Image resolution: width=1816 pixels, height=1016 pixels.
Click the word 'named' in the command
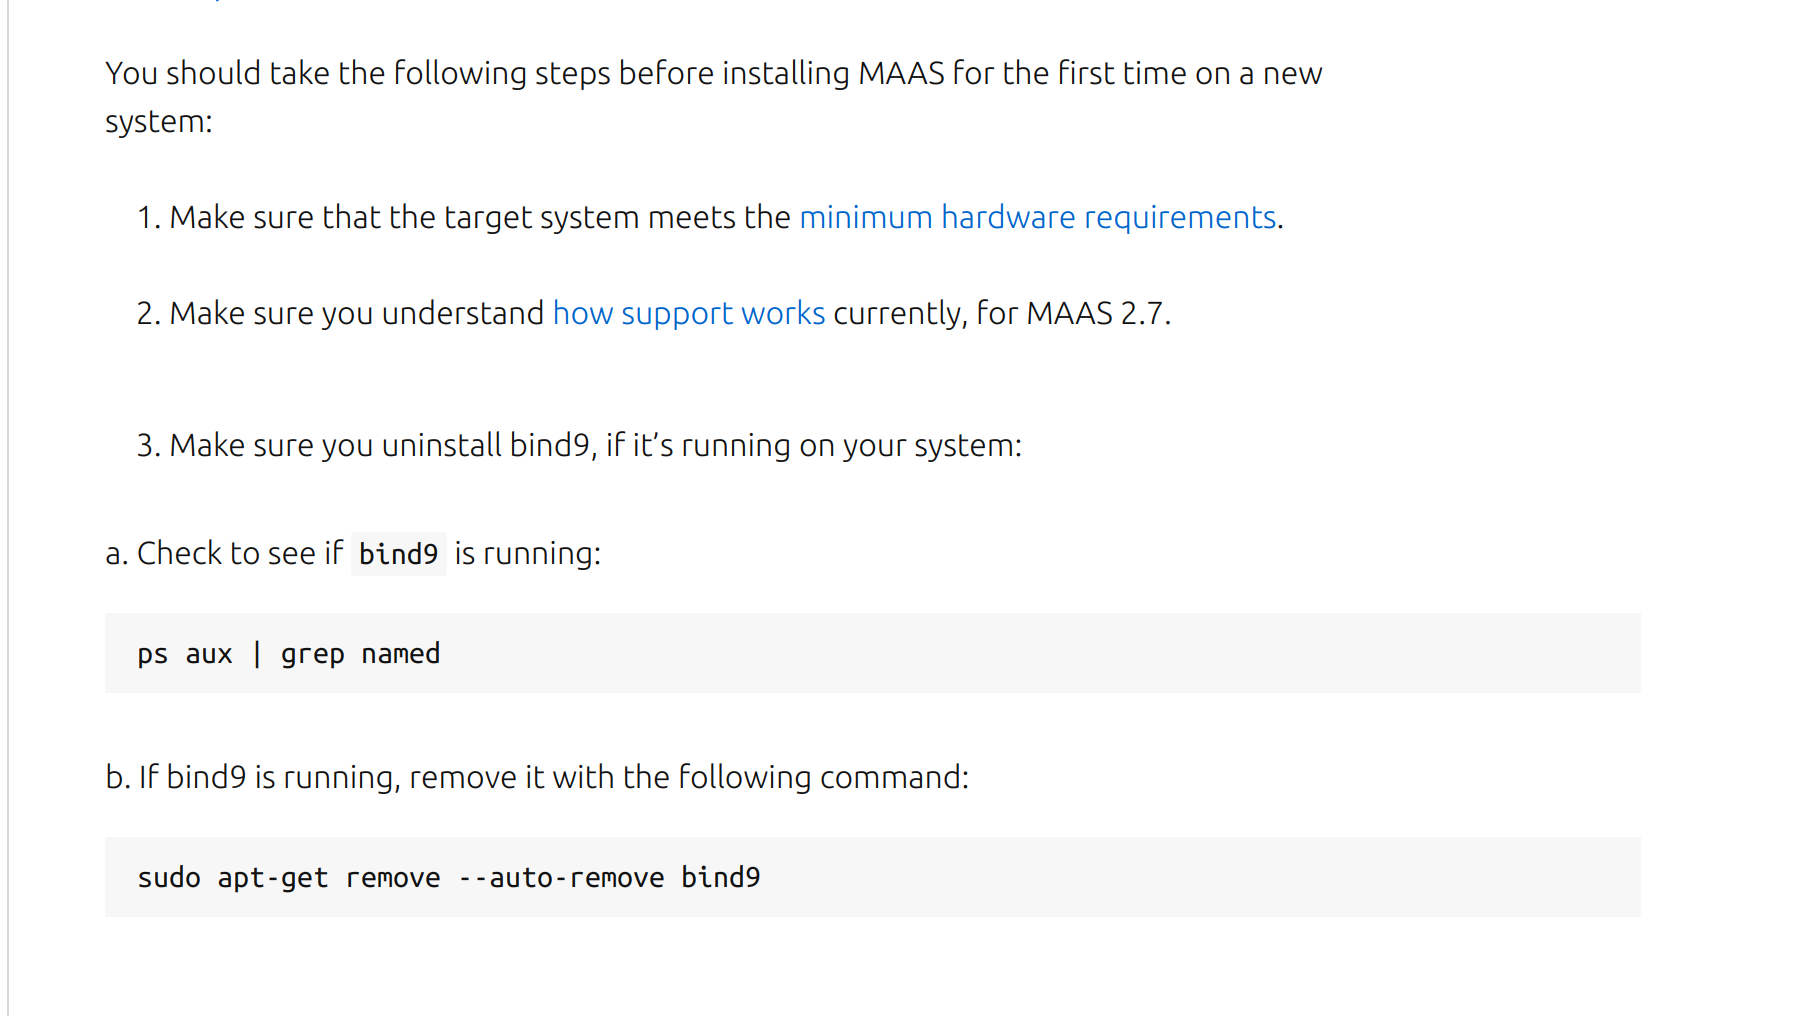point(400,654)
